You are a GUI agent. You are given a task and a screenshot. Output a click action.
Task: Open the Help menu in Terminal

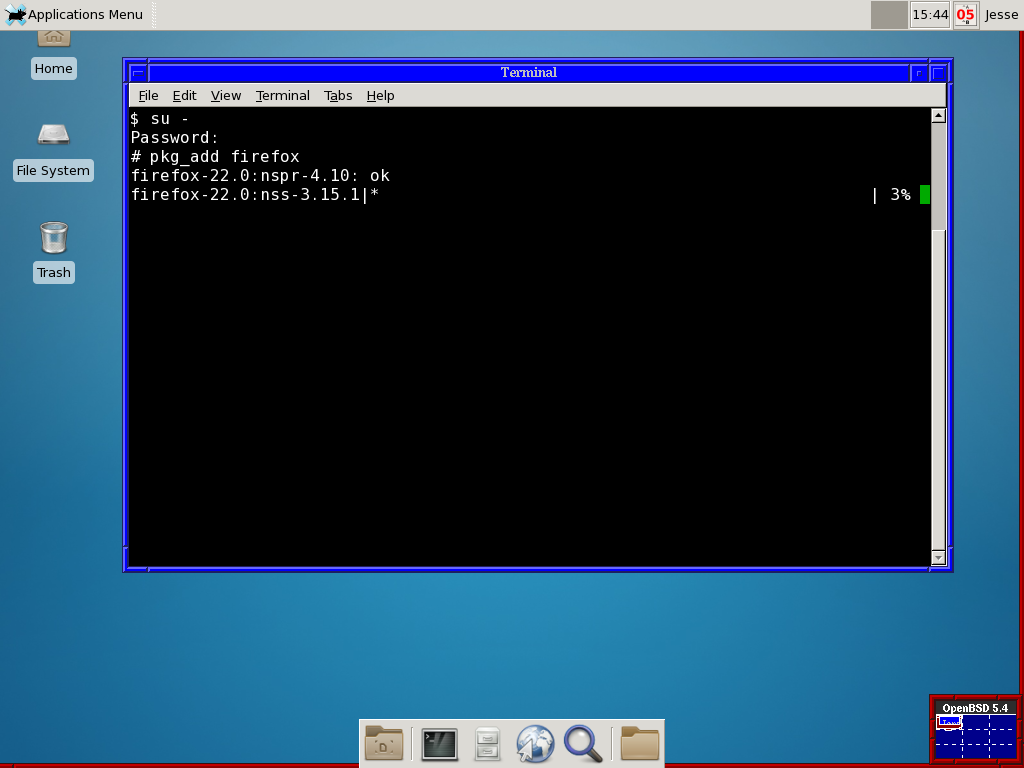pos(380,95)
